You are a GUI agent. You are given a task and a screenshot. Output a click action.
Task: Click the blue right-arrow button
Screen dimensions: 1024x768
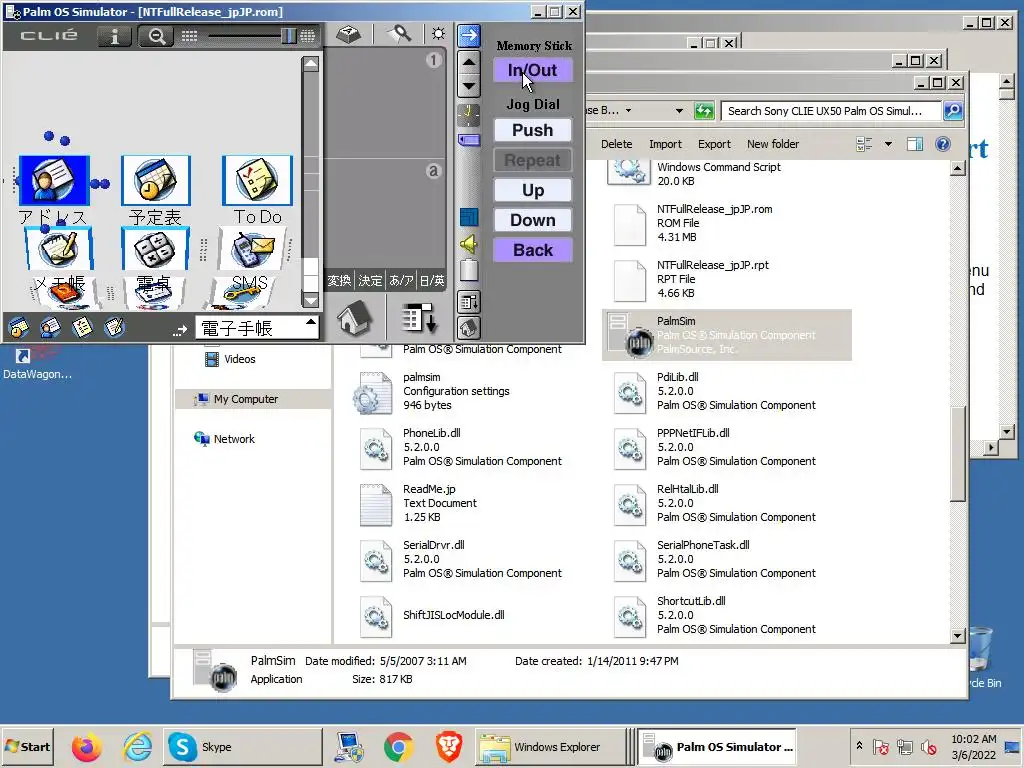(469, 35)
